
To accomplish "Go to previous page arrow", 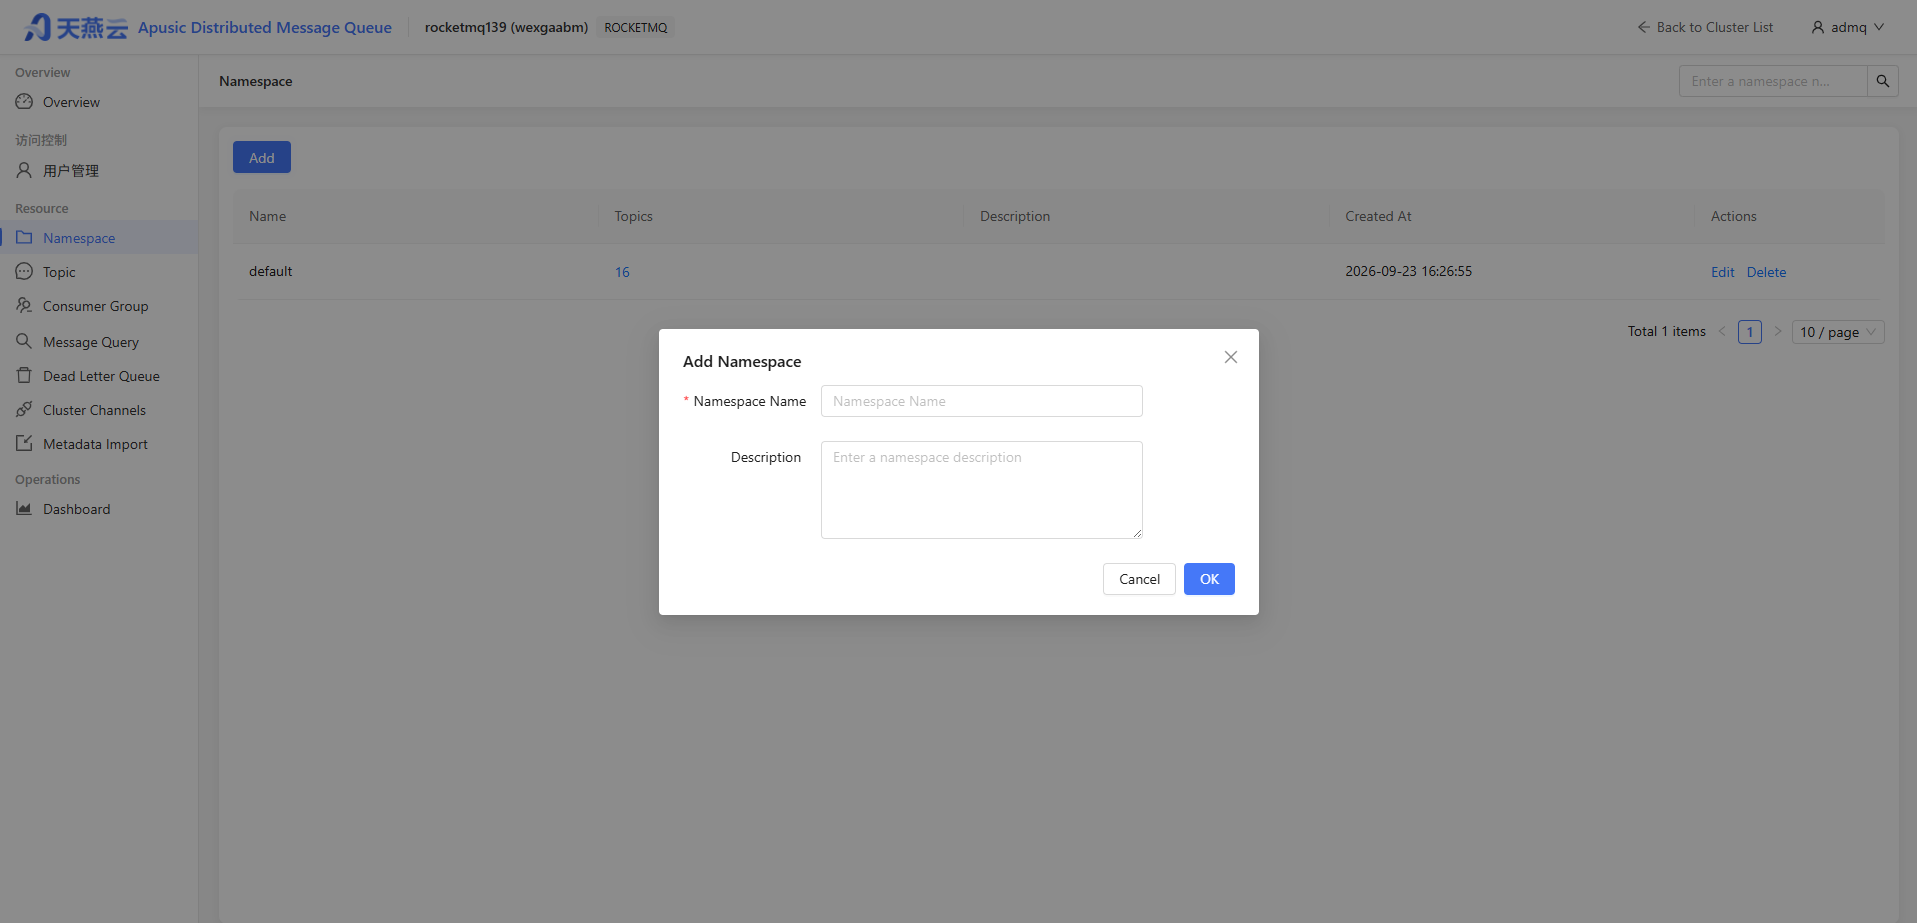I will [1722, 332].
